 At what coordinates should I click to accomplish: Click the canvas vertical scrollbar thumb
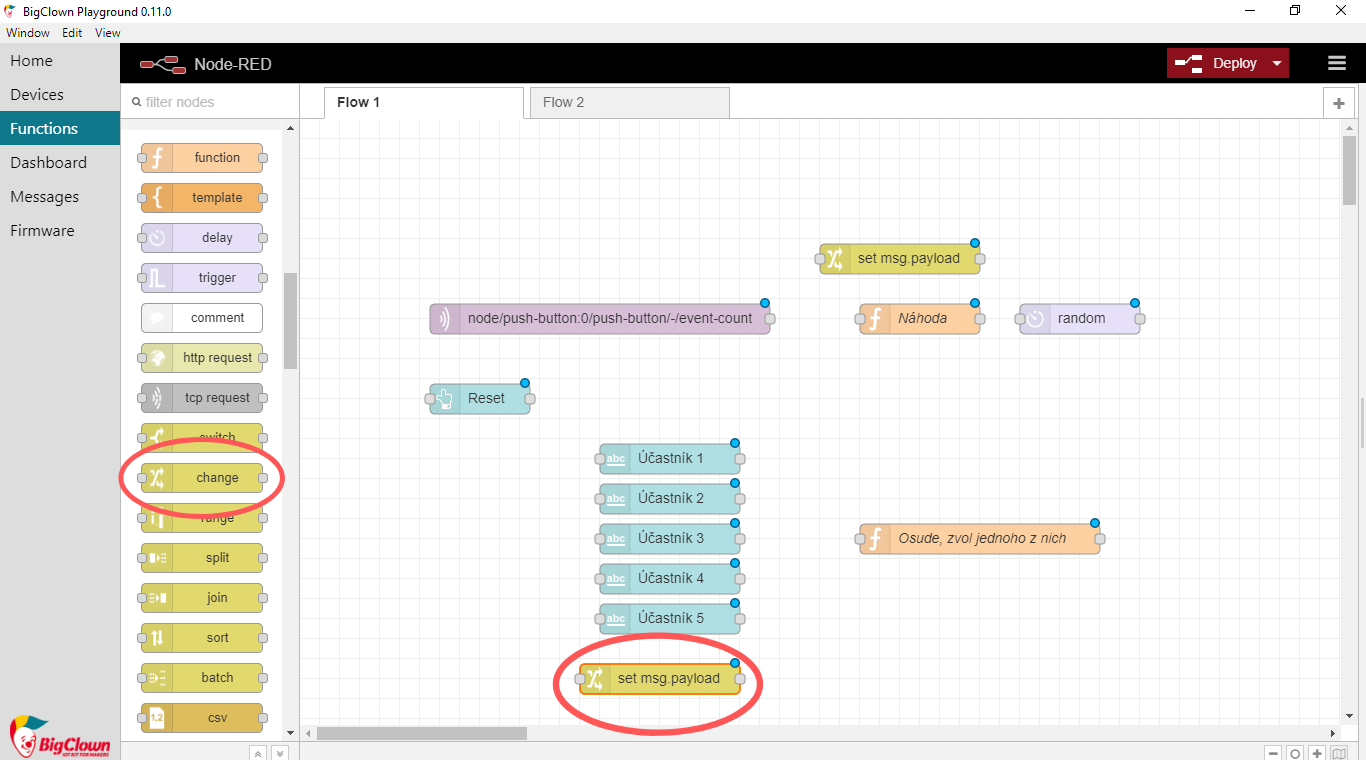[x=1350, y=170]
